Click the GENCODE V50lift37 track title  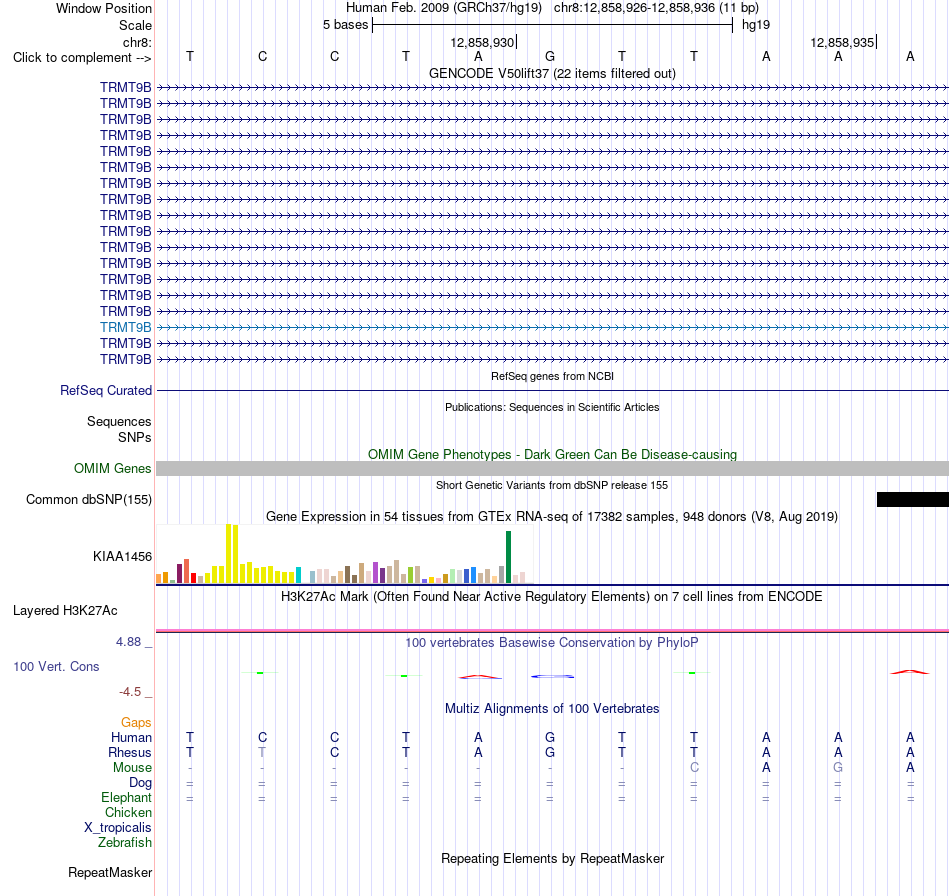coord(552,73)
